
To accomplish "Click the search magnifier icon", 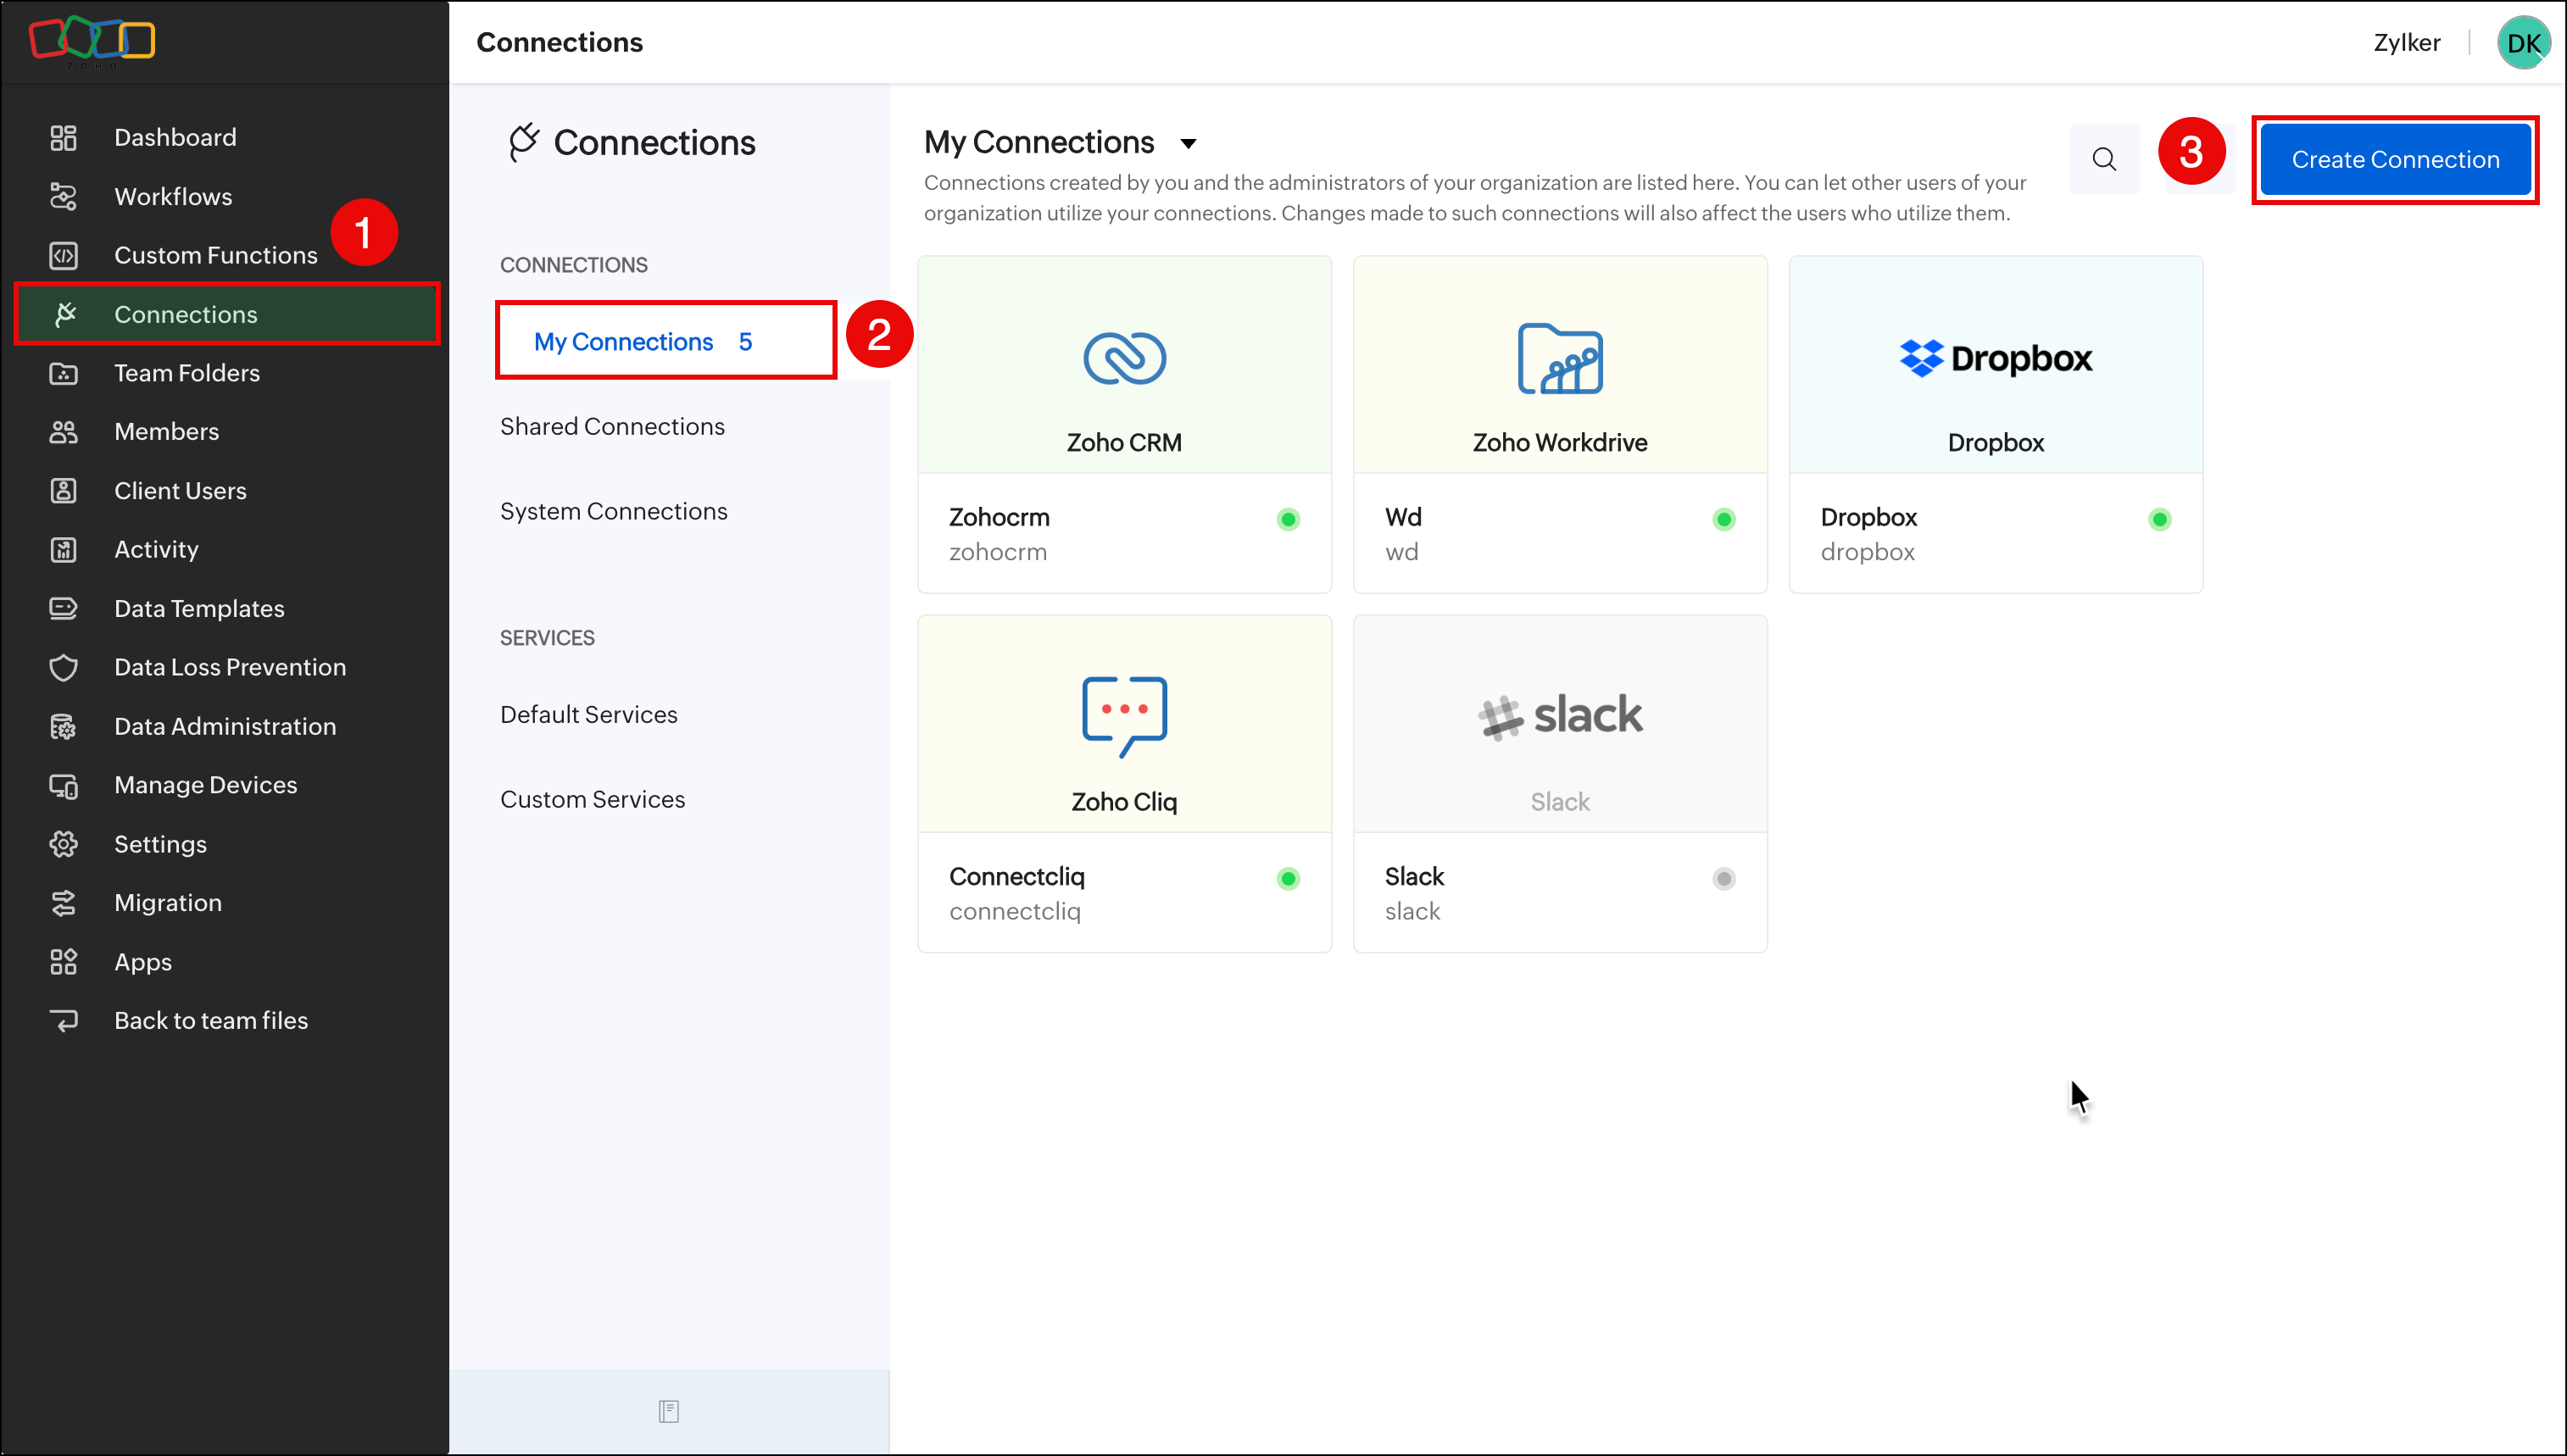I will click(x=2104, y=159).
